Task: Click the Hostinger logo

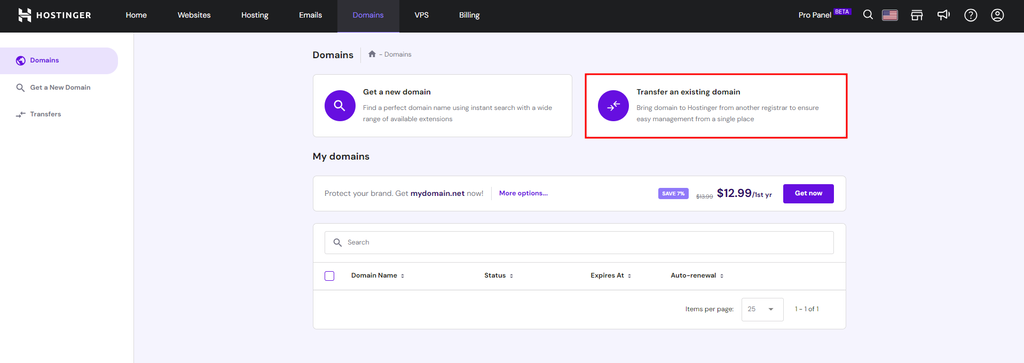Action: 54,15
